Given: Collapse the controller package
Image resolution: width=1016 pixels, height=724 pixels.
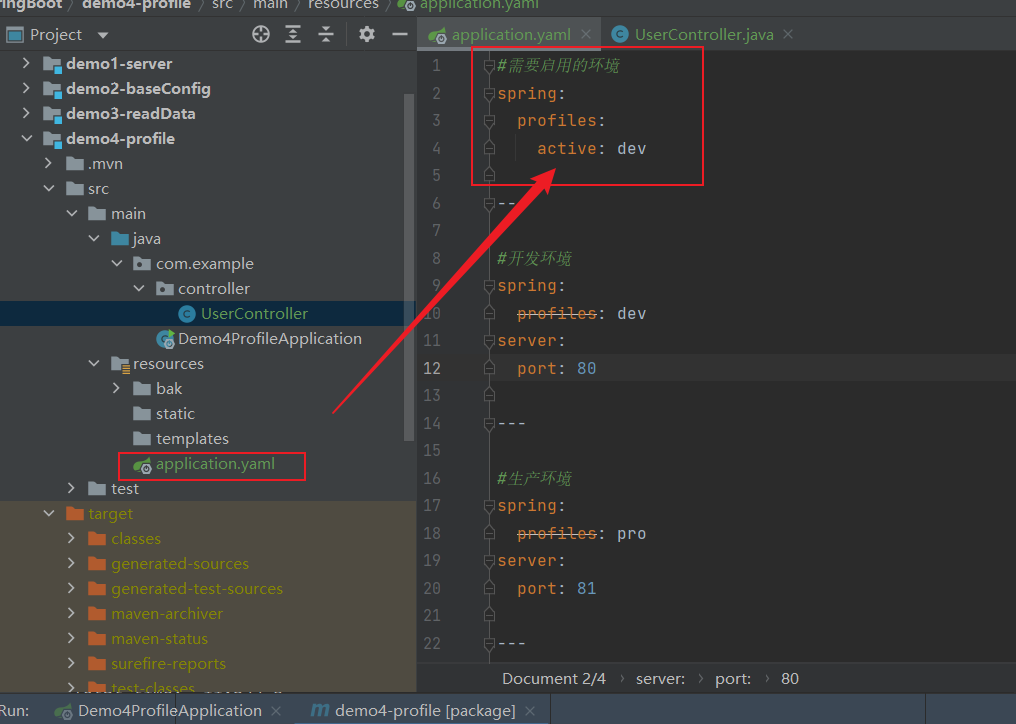Looking at the screenshot, I should (139, 288).
